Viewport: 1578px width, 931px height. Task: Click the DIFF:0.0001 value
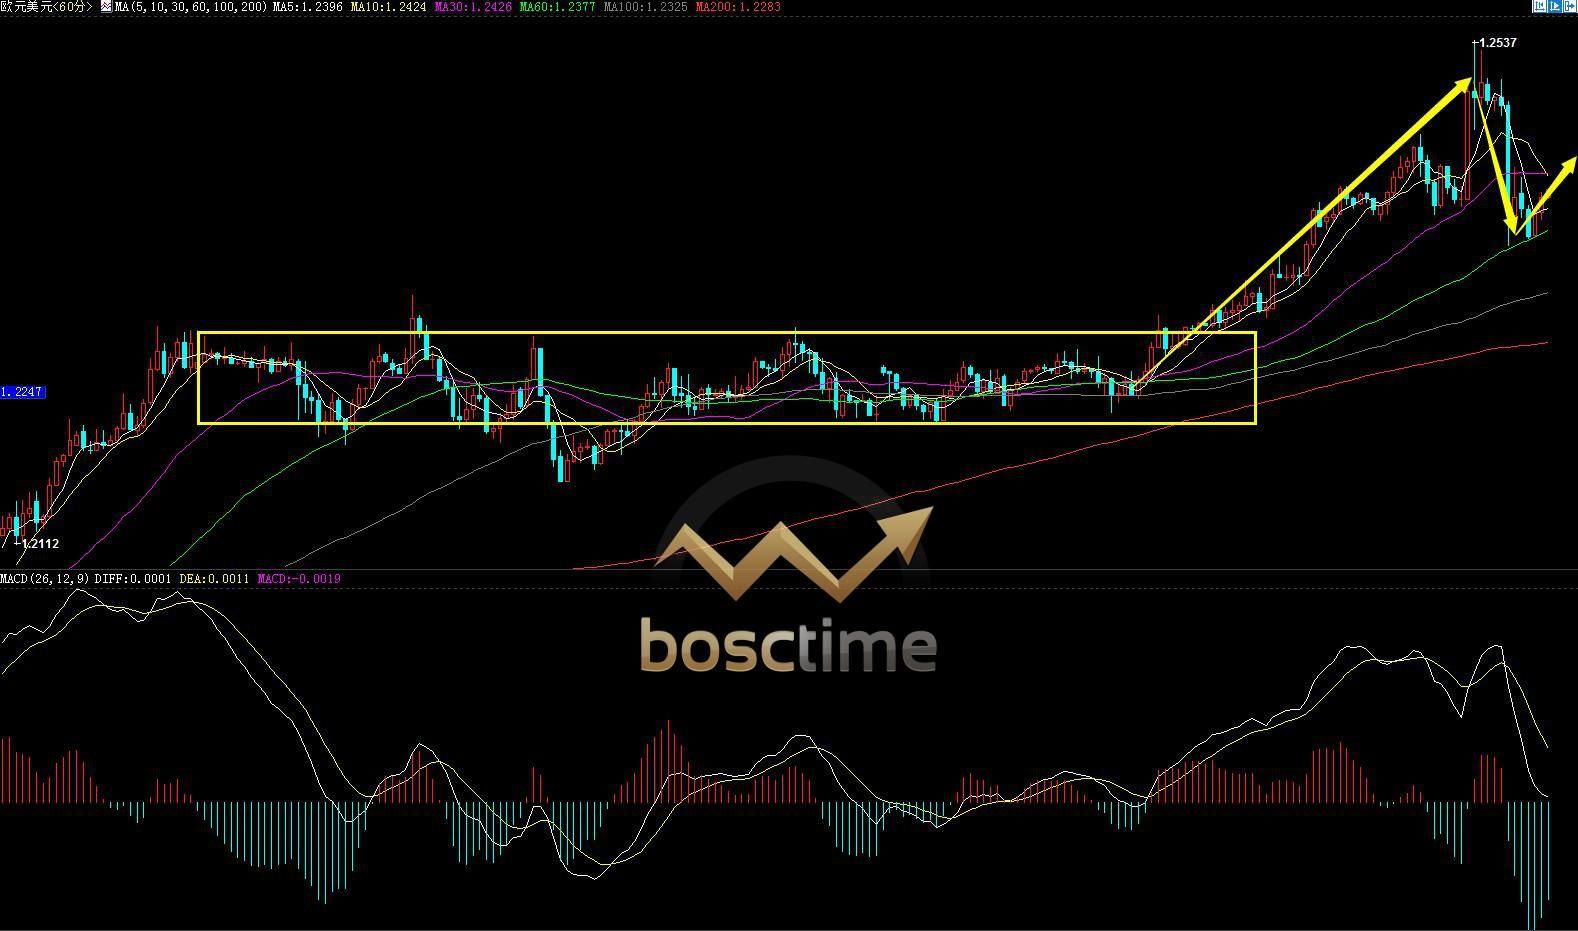point(133,578)
